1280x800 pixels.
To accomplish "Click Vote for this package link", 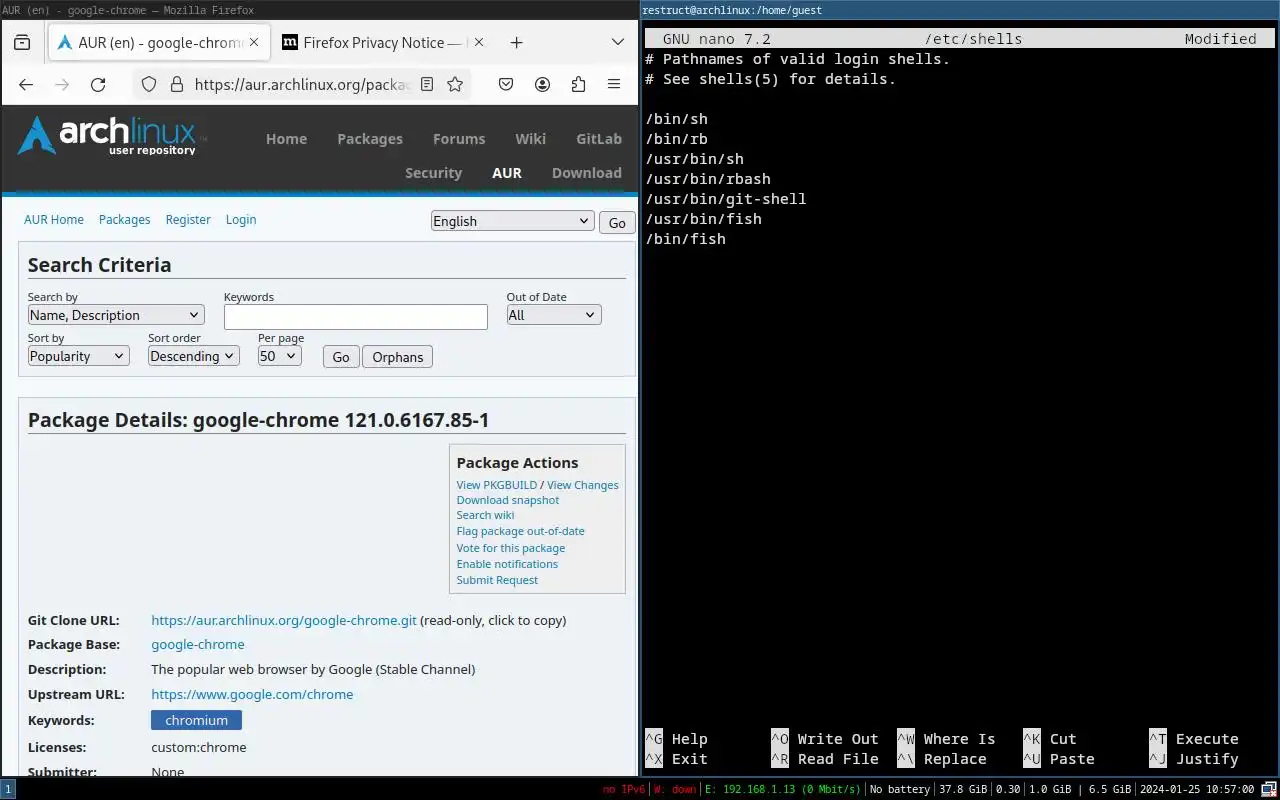I will pos(511,548).
